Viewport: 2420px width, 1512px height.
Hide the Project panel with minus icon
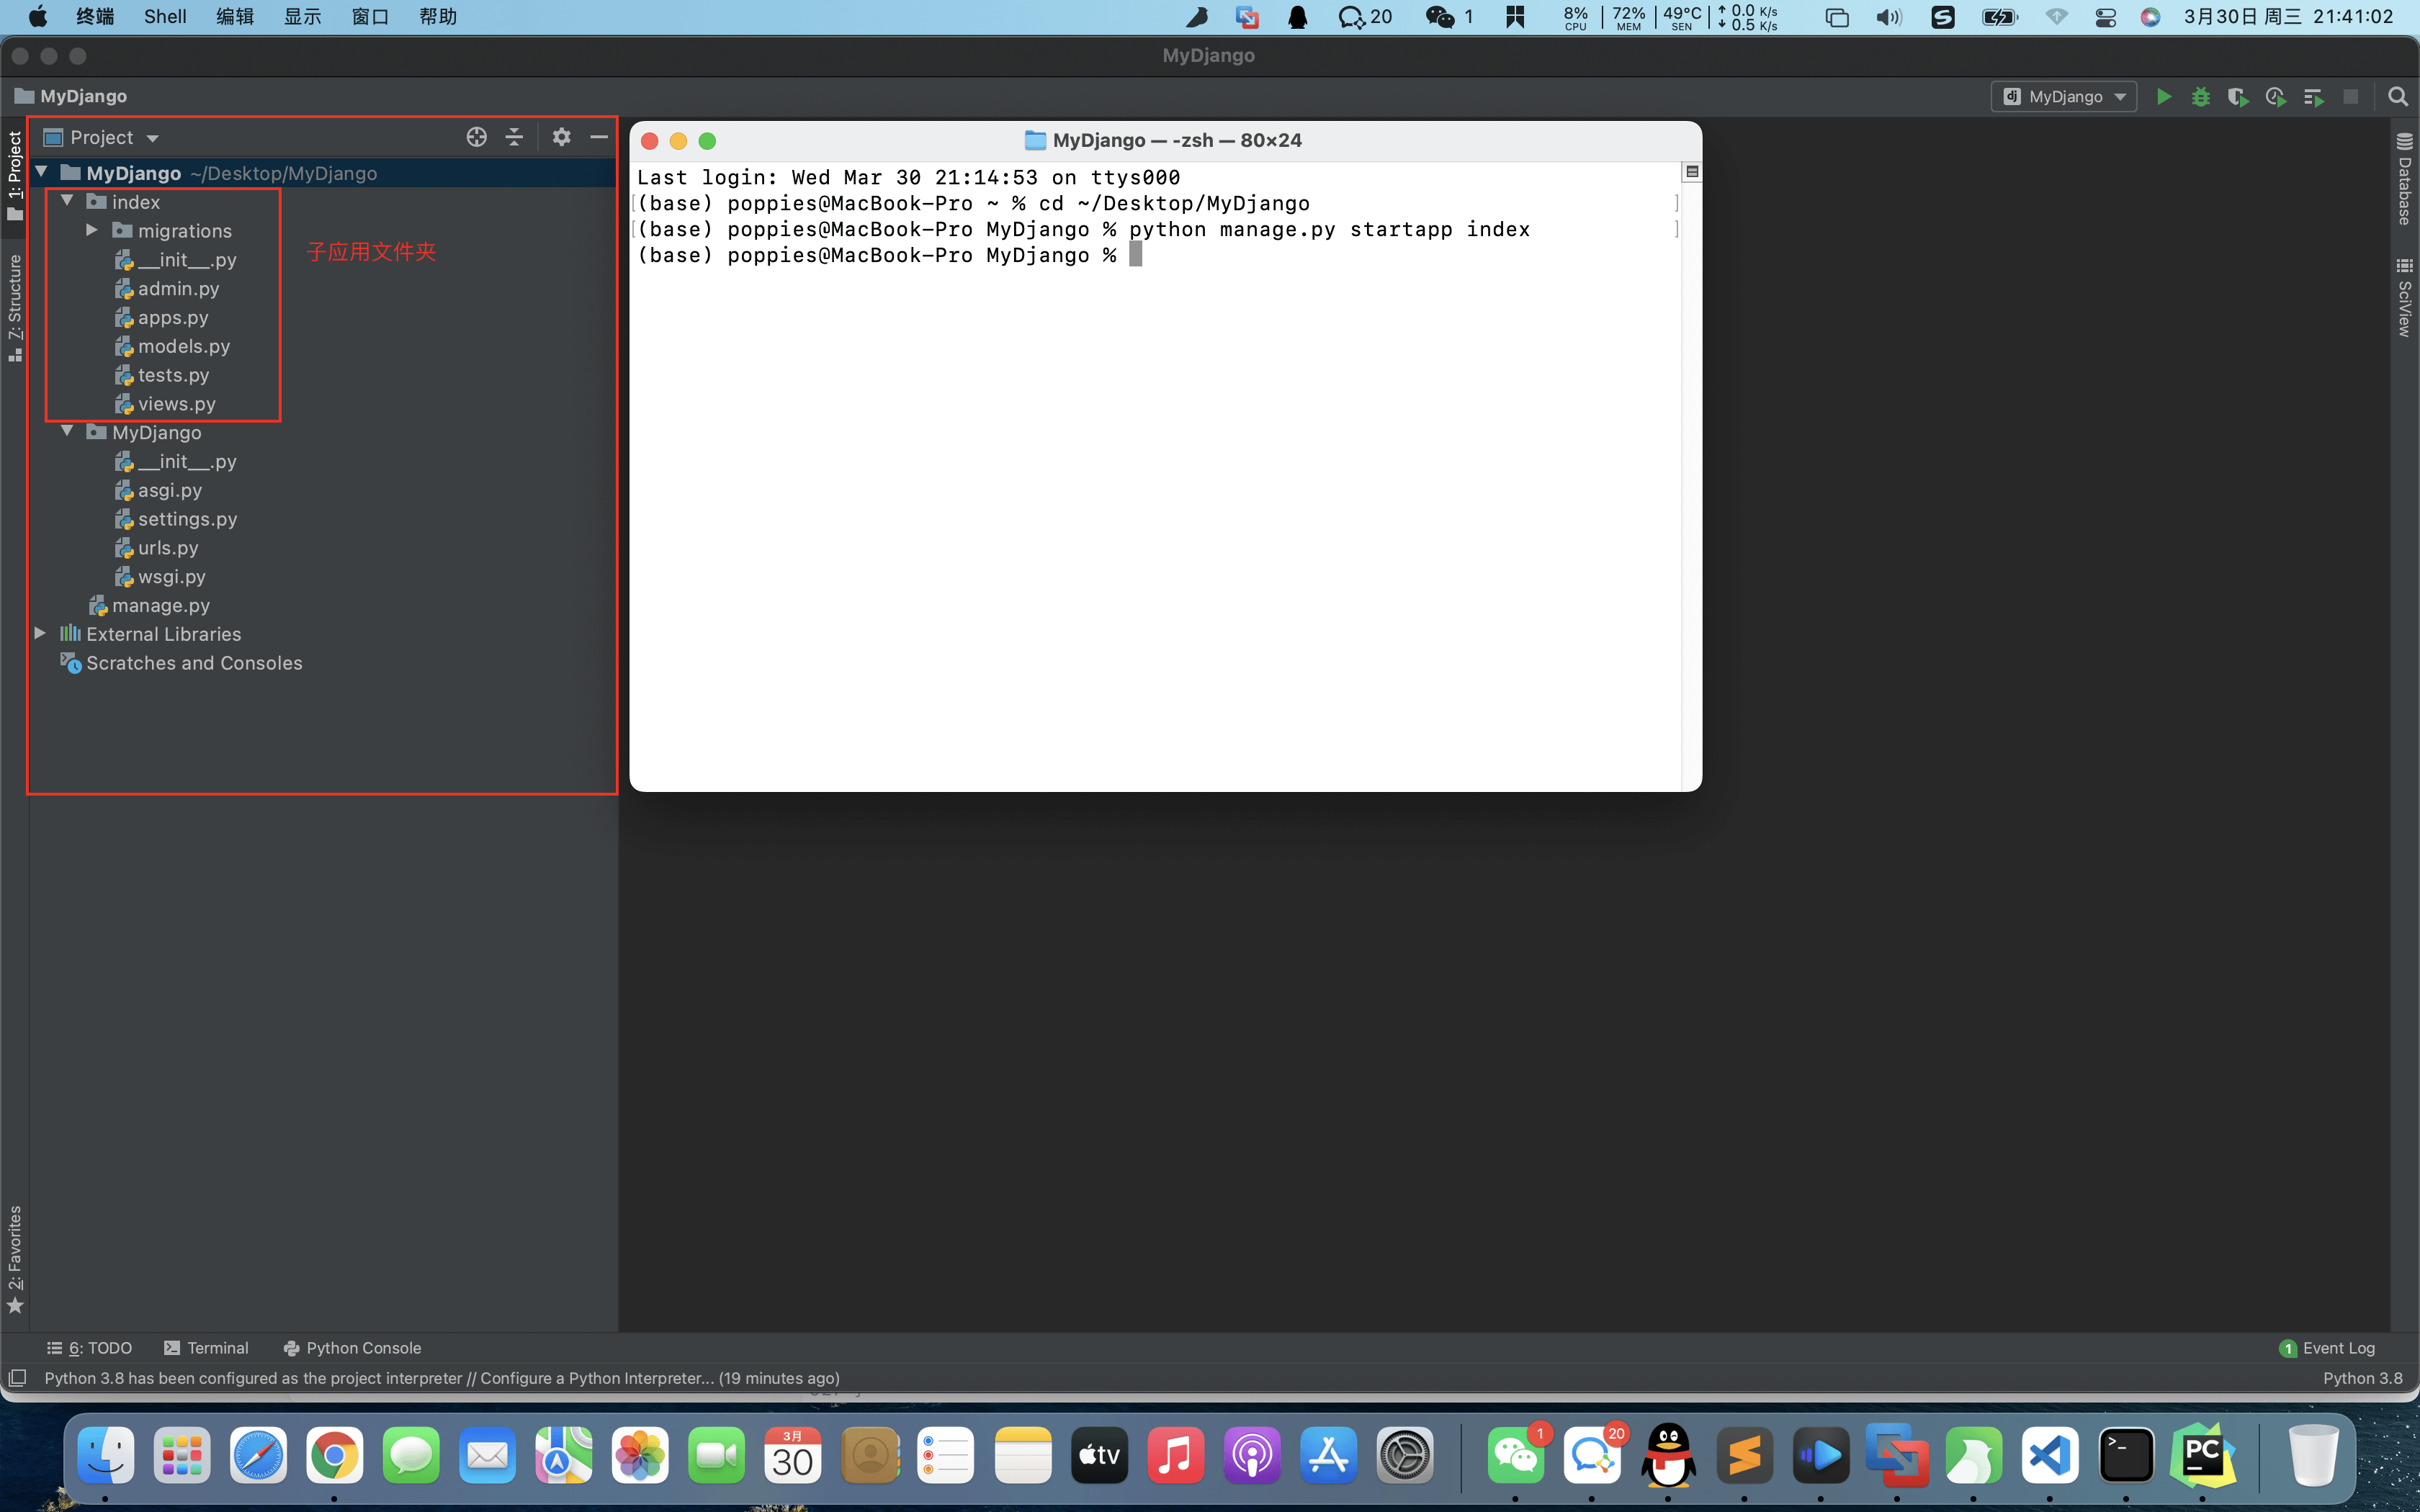(599, 137)
